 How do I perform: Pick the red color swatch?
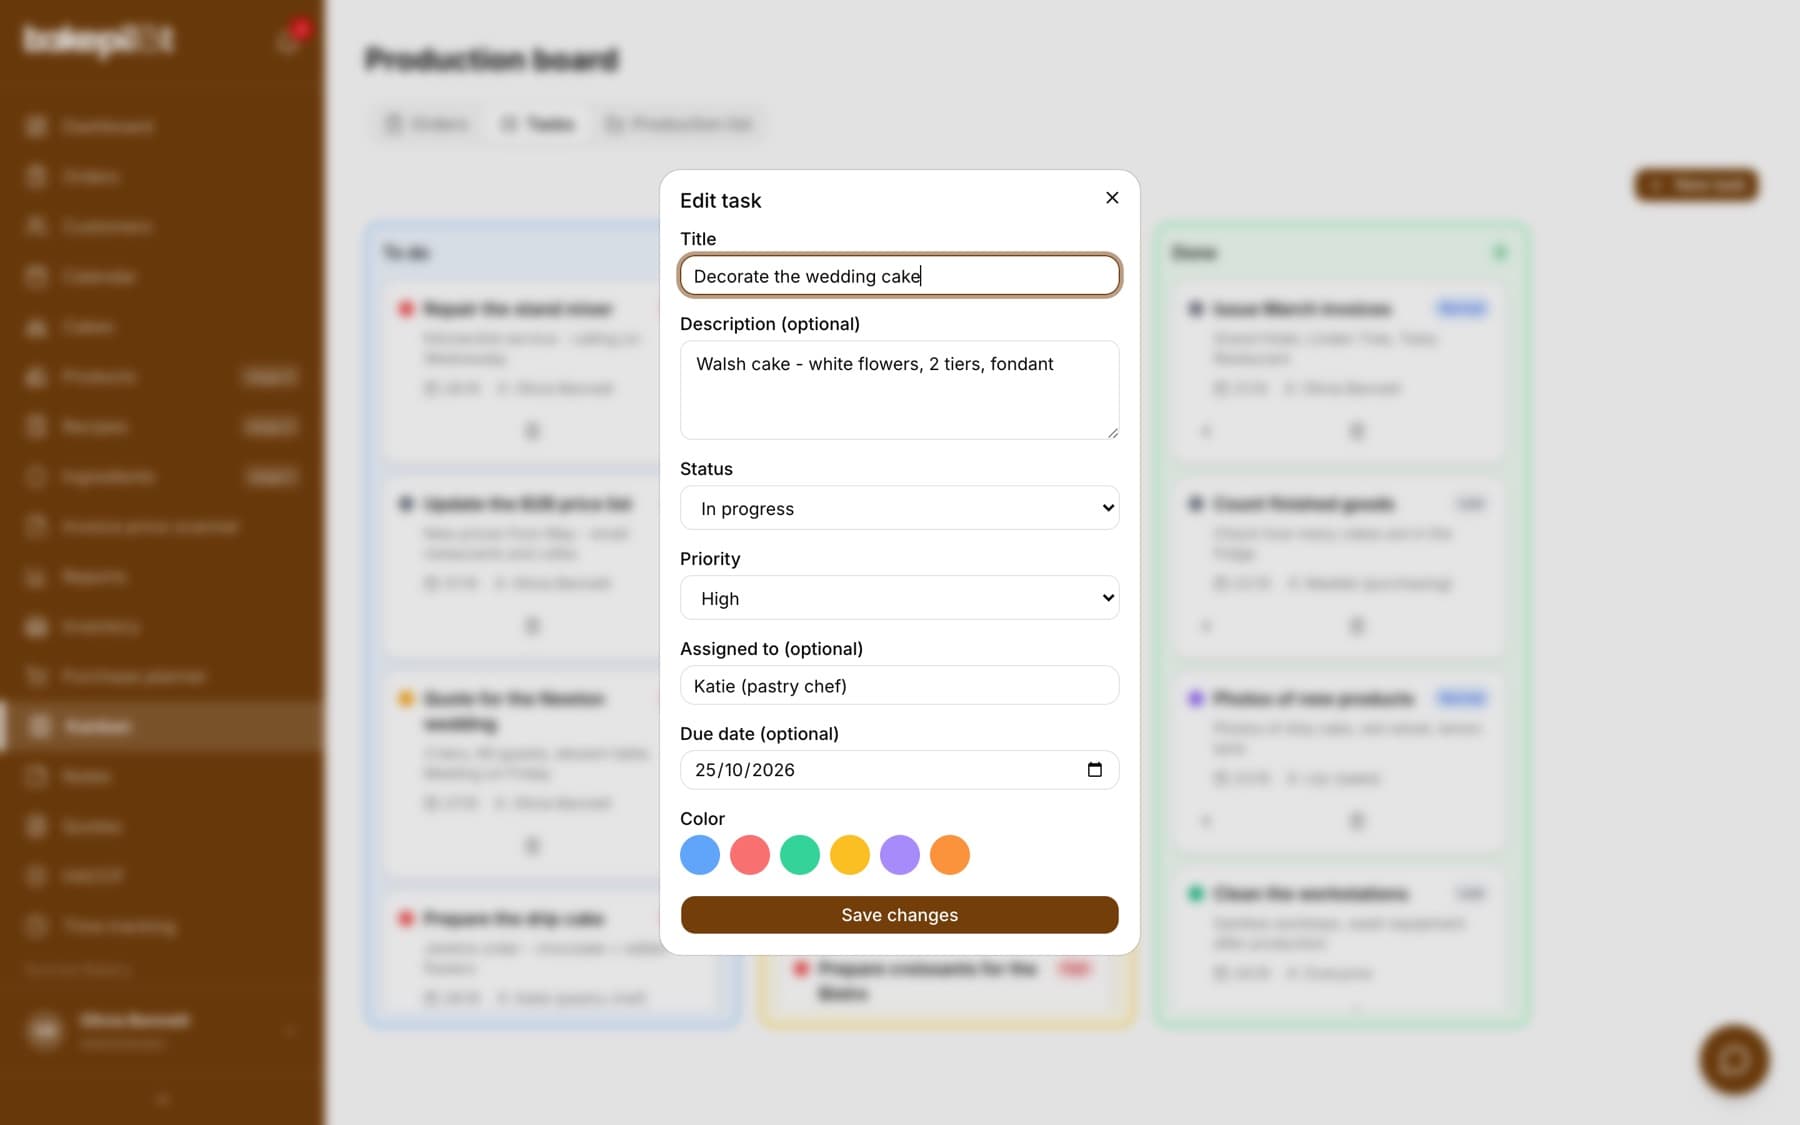coord(750,855)
